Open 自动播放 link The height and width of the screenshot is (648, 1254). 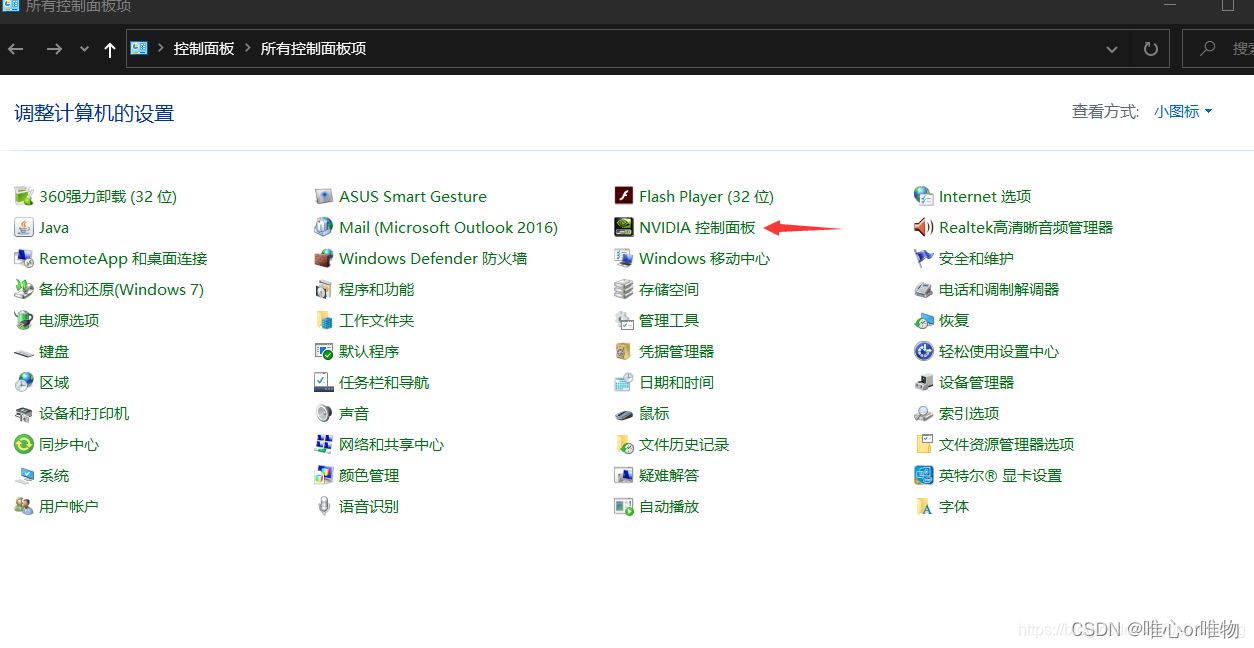coord(669,506)
